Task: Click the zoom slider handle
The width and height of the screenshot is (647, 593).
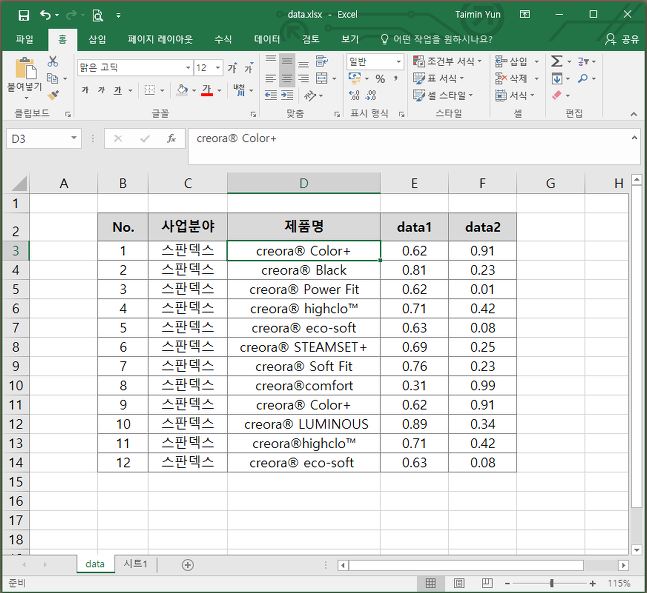Action: pyautogui.click(x=552, y=583)
